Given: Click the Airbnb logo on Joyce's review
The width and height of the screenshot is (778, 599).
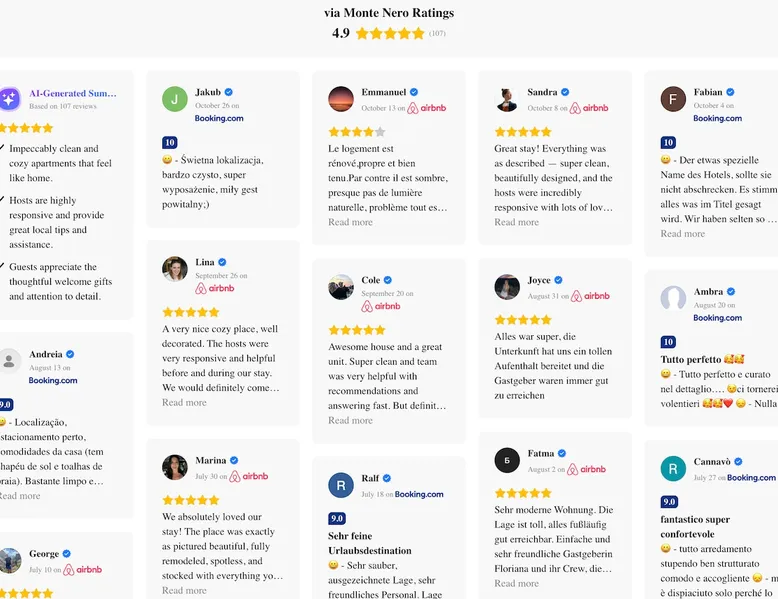Looking at the screenshot, I should [x=597, y=296].
